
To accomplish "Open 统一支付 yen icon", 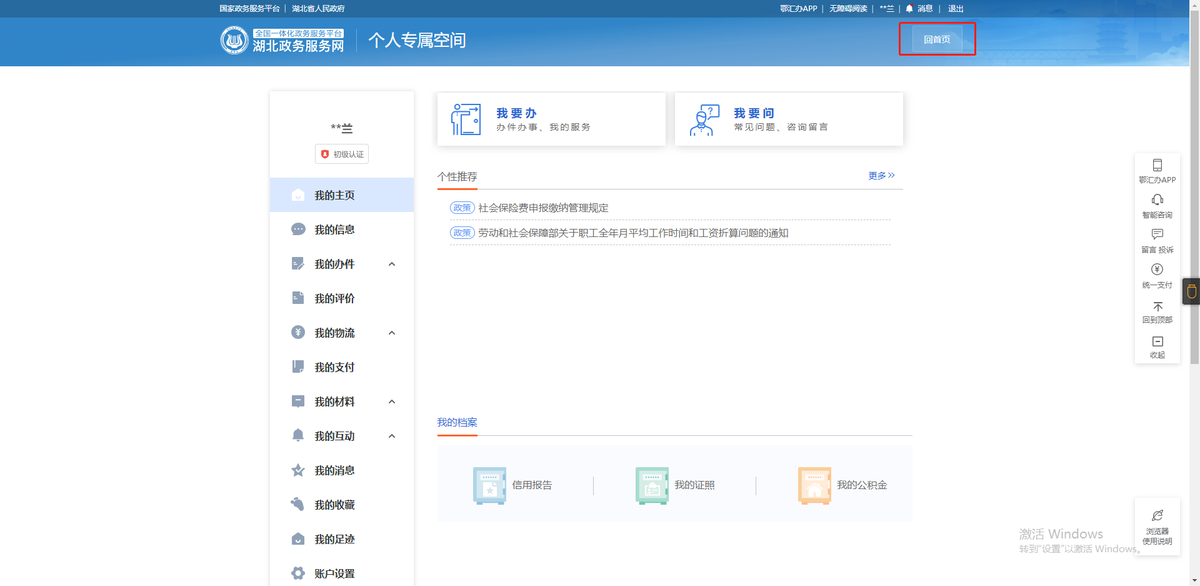I will [x=1157, y=270].
